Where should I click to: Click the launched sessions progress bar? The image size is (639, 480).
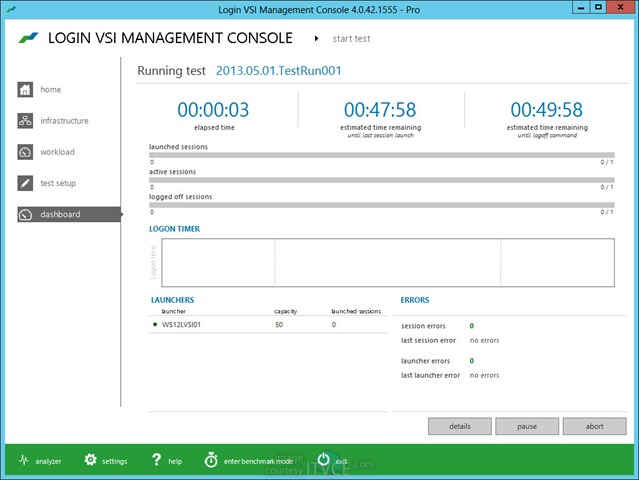click(382, 155)
